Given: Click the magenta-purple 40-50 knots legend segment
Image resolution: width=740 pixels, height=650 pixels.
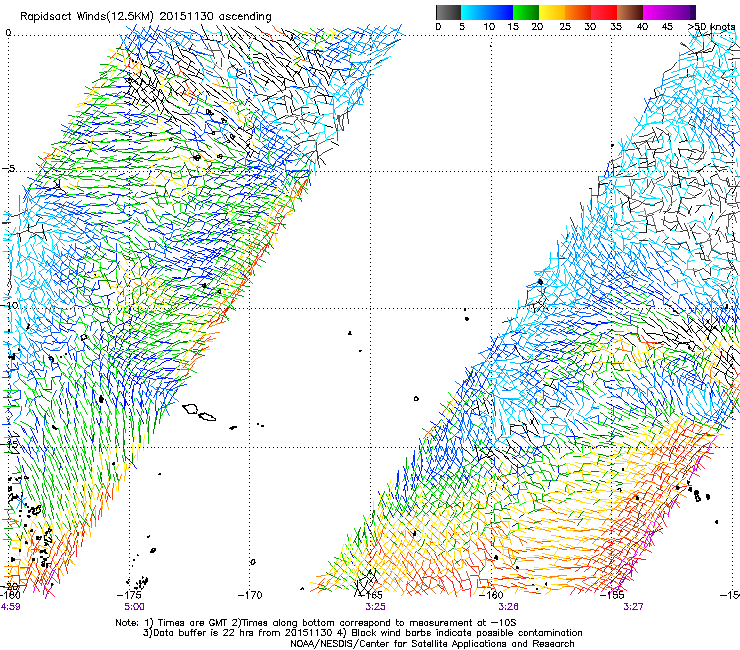Looking at the screenshot, I should 669,12.
